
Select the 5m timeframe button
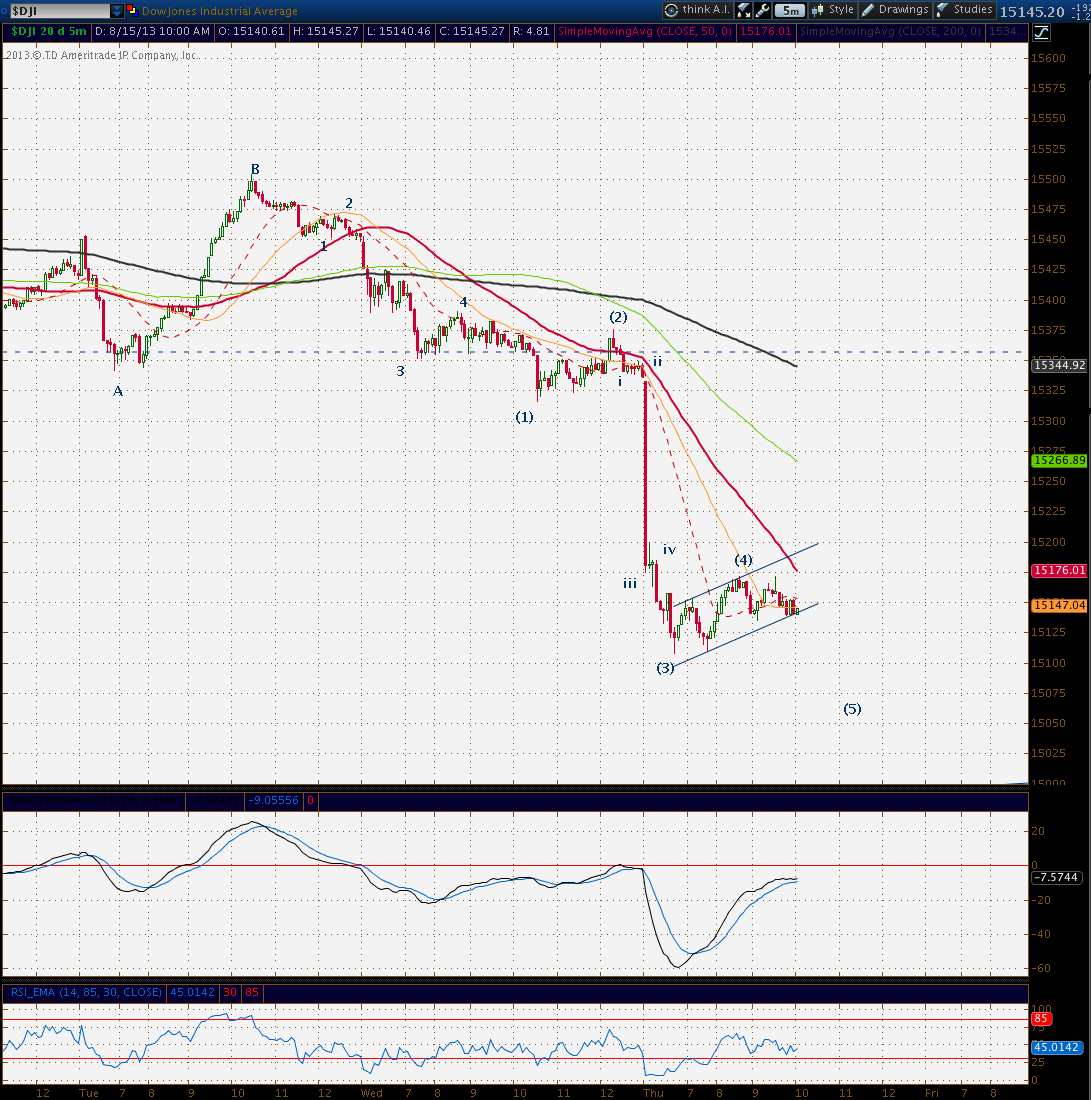coord(790,10)
